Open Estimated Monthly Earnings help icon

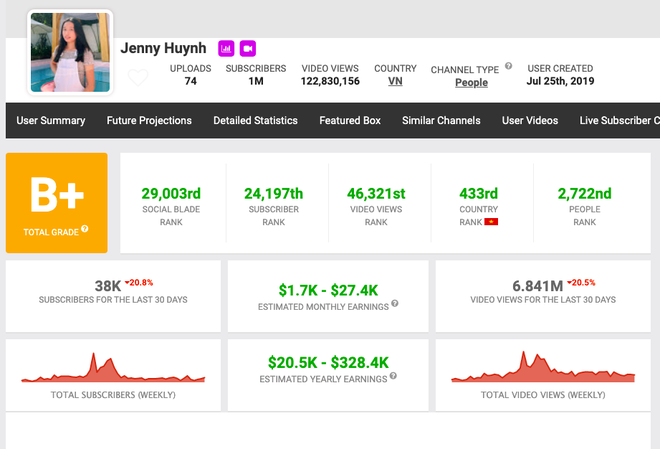tap(395, 303)
